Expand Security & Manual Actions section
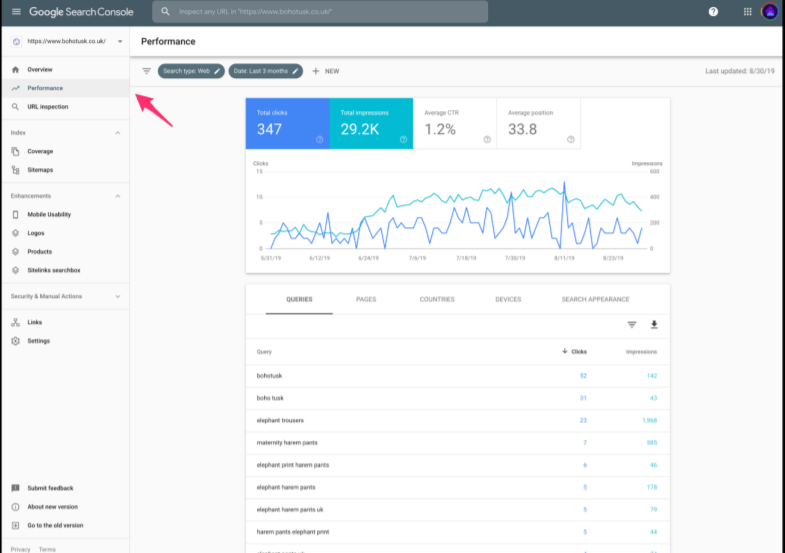Screen dimensions: 785x553 pyautogui.click(x=118, y=296)
